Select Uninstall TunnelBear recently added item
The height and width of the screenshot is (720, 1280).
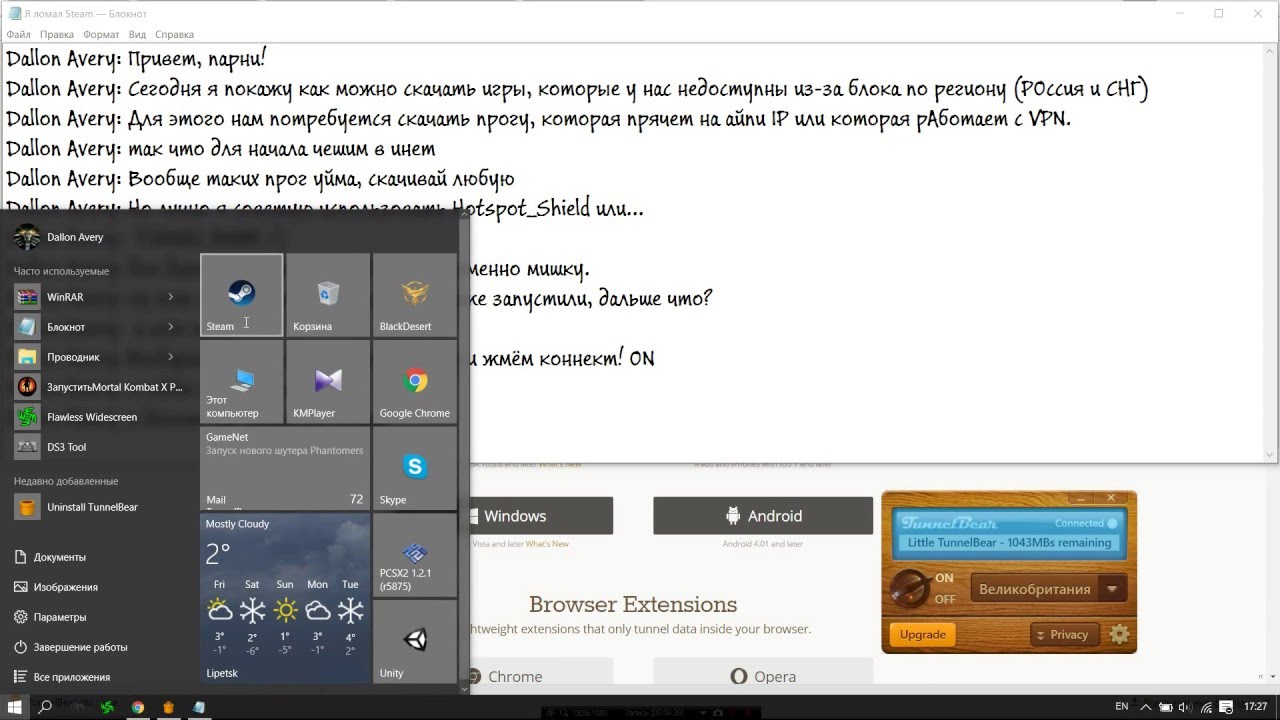click(98, 507)
